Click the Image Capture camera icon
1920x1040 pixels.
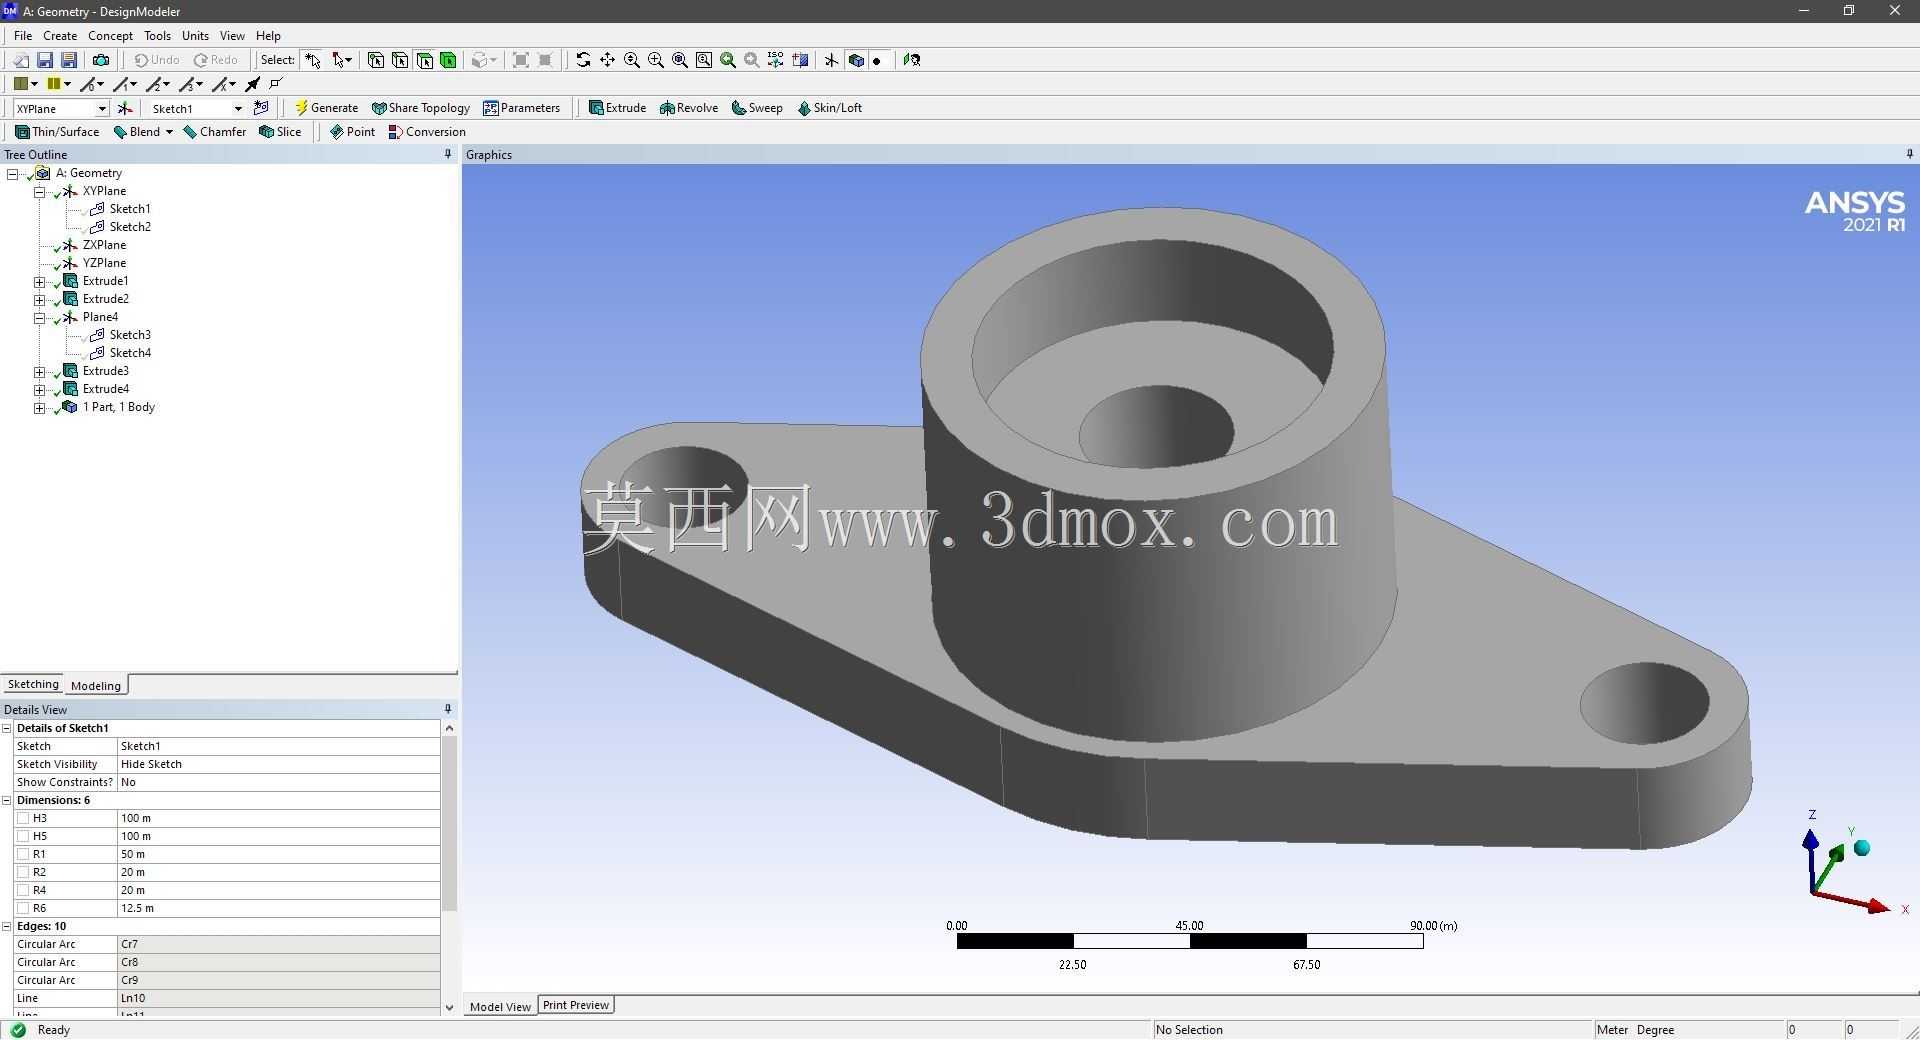pyautogui.click(x=101, y=60)
